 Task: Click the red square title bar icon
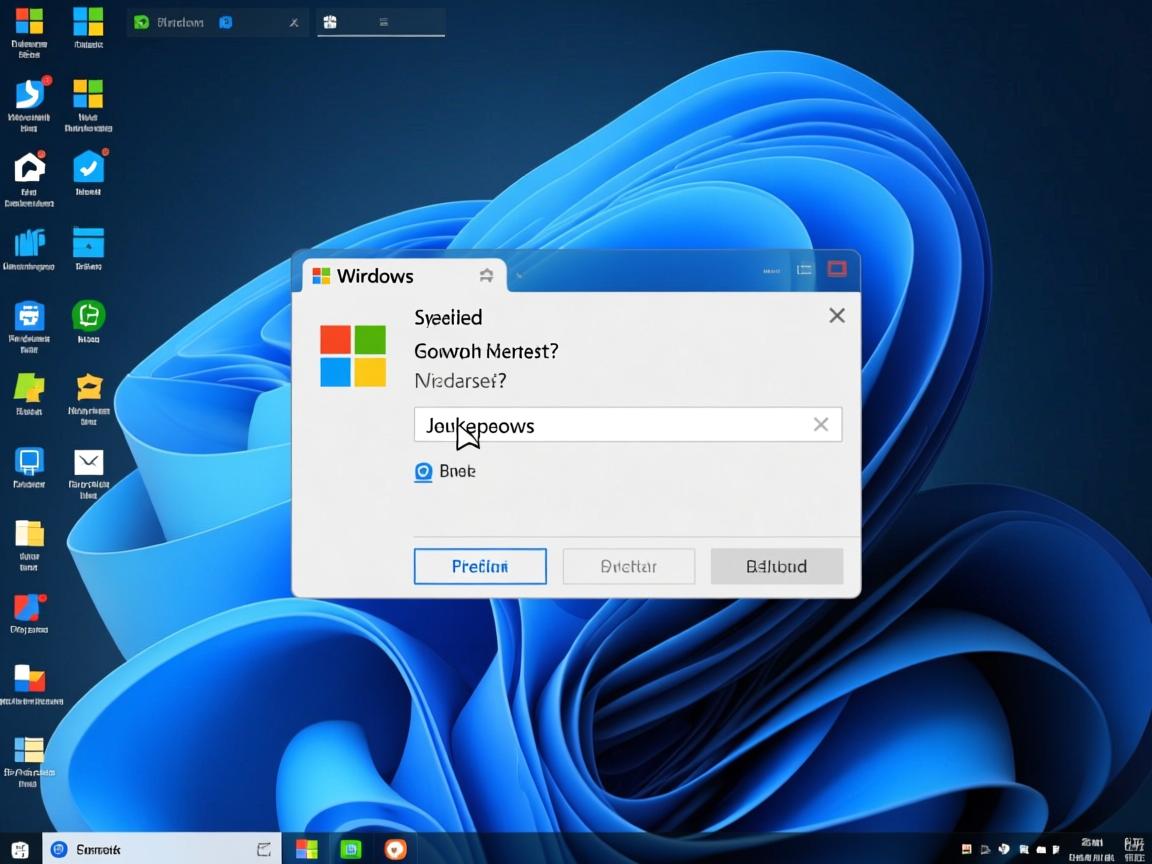click(836, 269)
